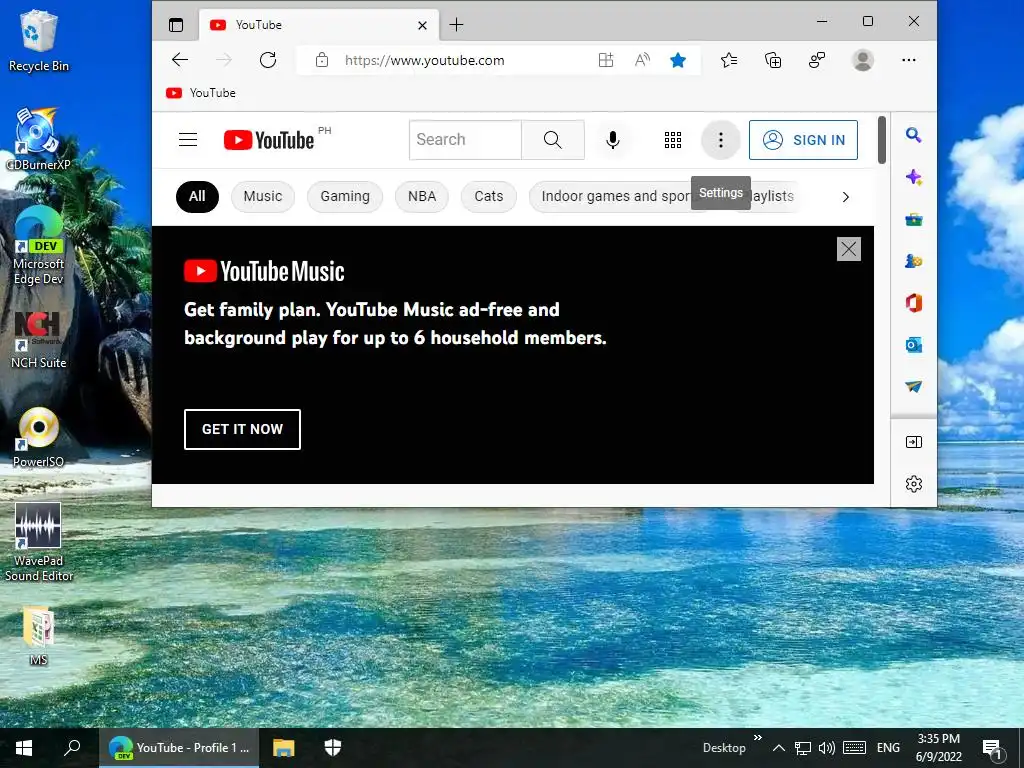
Task: Open Edge sidebar Search icon
Action: click(x=914, y=135)
